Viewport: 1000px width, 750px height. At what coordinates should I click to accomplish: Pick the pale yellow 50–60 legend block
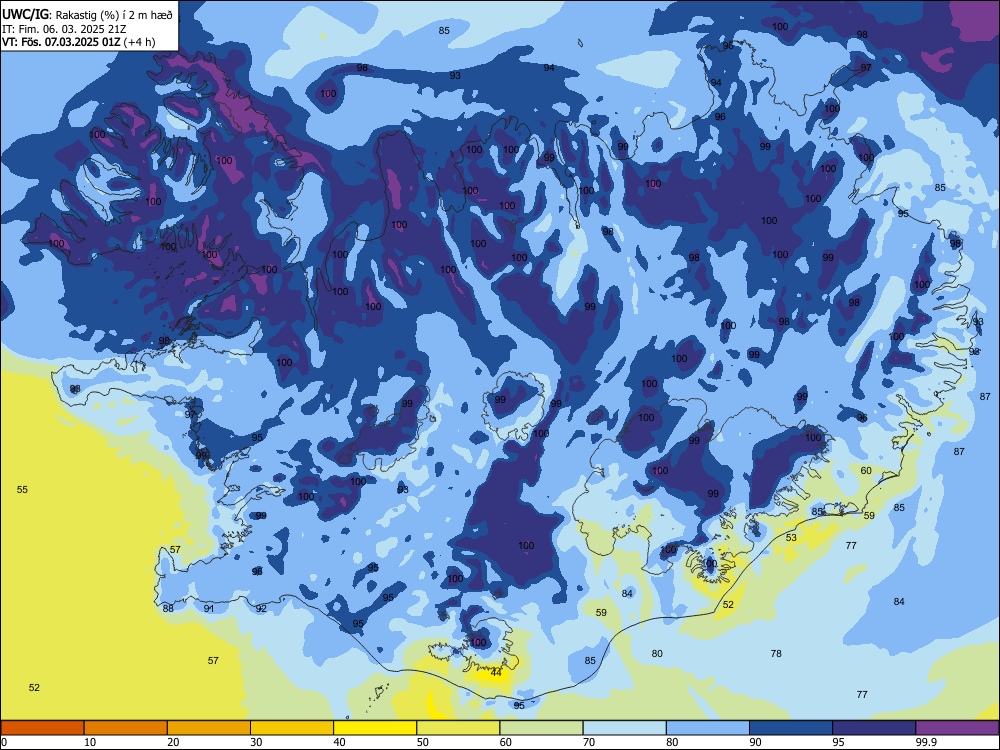(458, 728)
